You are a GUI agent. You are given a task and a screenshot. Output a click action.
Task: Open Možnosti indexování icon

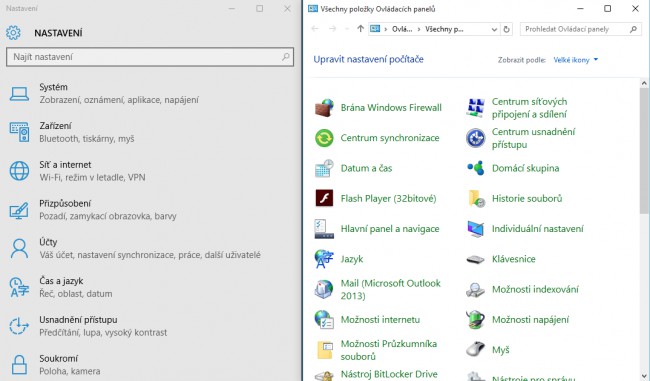(475, 289)
